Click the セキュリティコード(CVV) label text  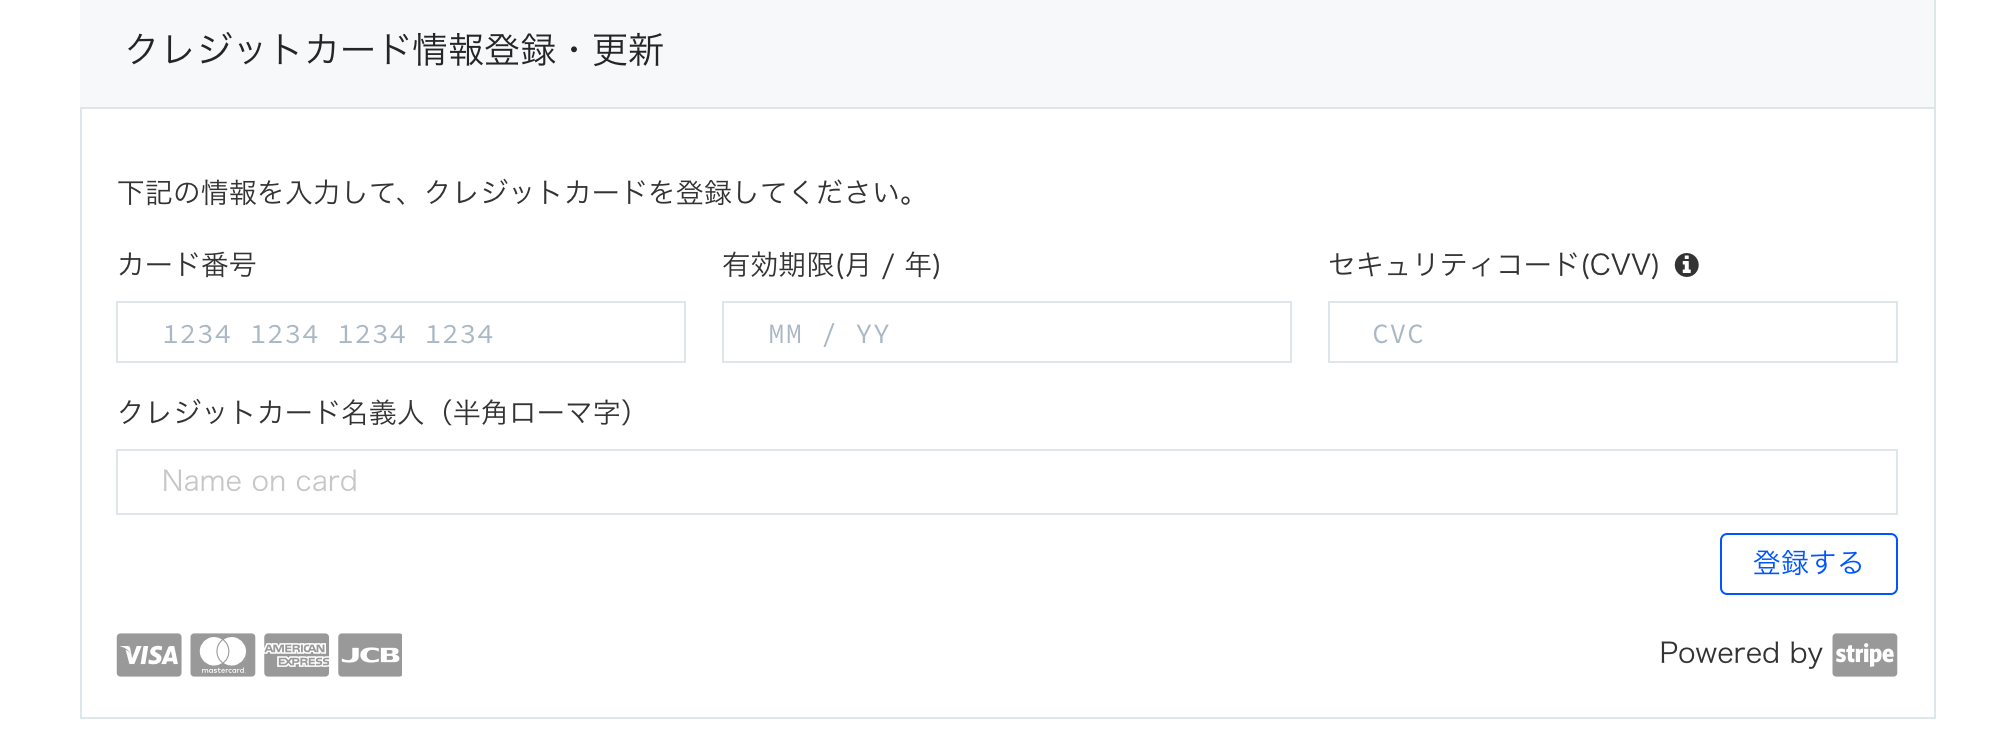[1494, 265]
